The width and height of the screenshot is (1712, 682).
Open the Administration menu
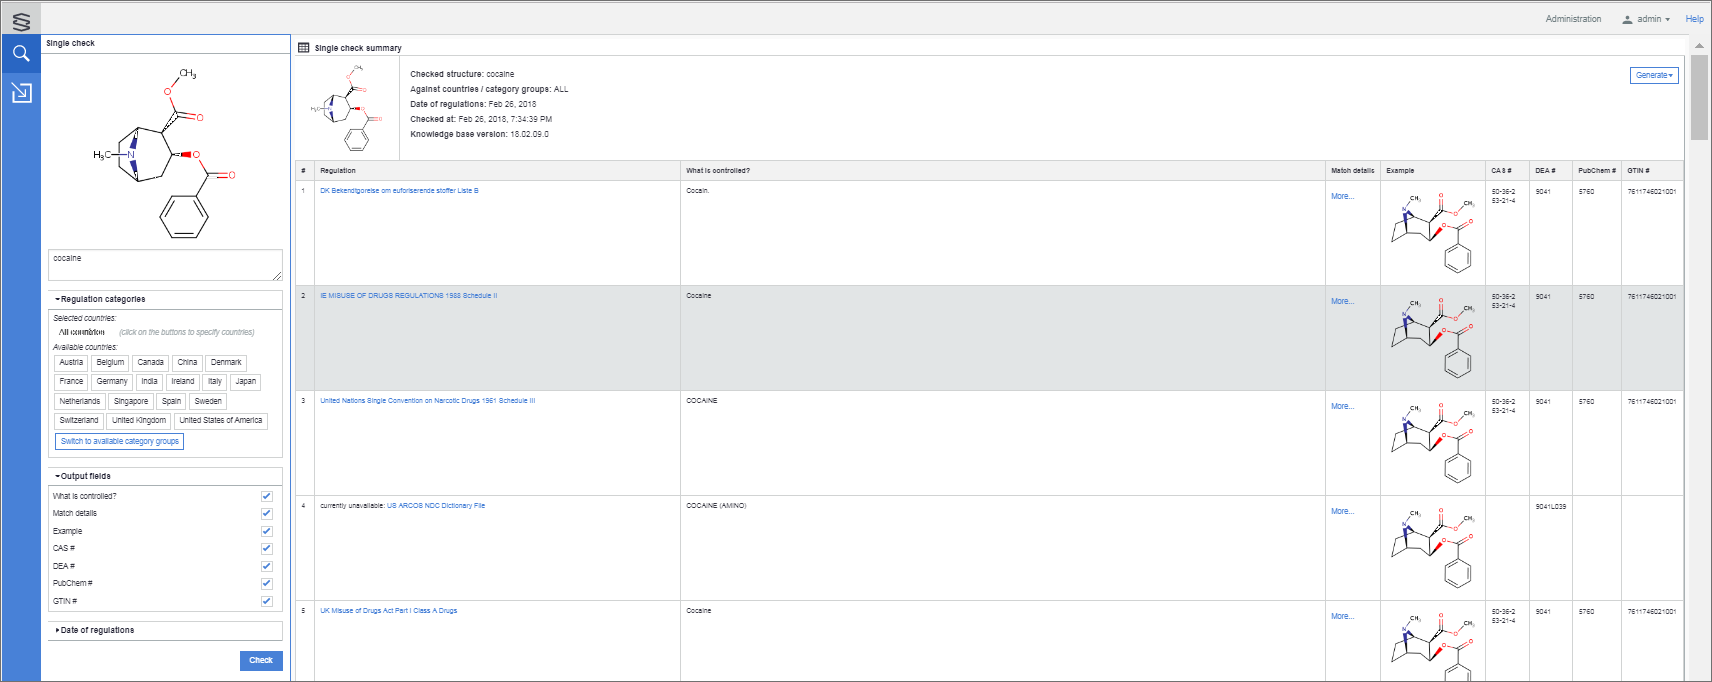1572,19
